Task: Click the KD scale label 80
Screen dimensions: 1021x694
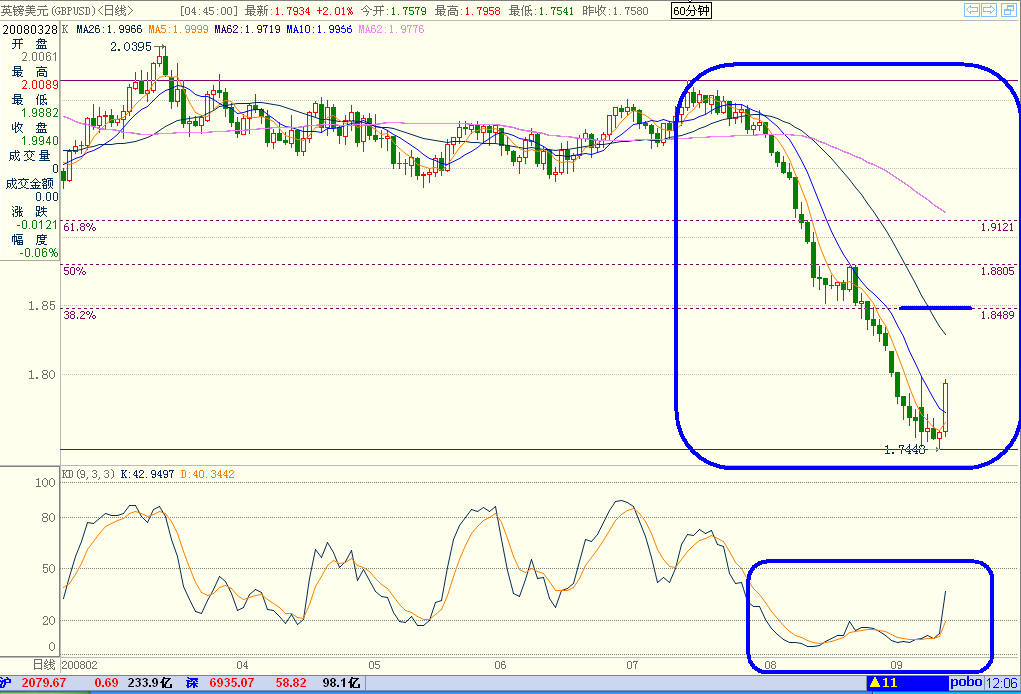Action: (48, 518)
